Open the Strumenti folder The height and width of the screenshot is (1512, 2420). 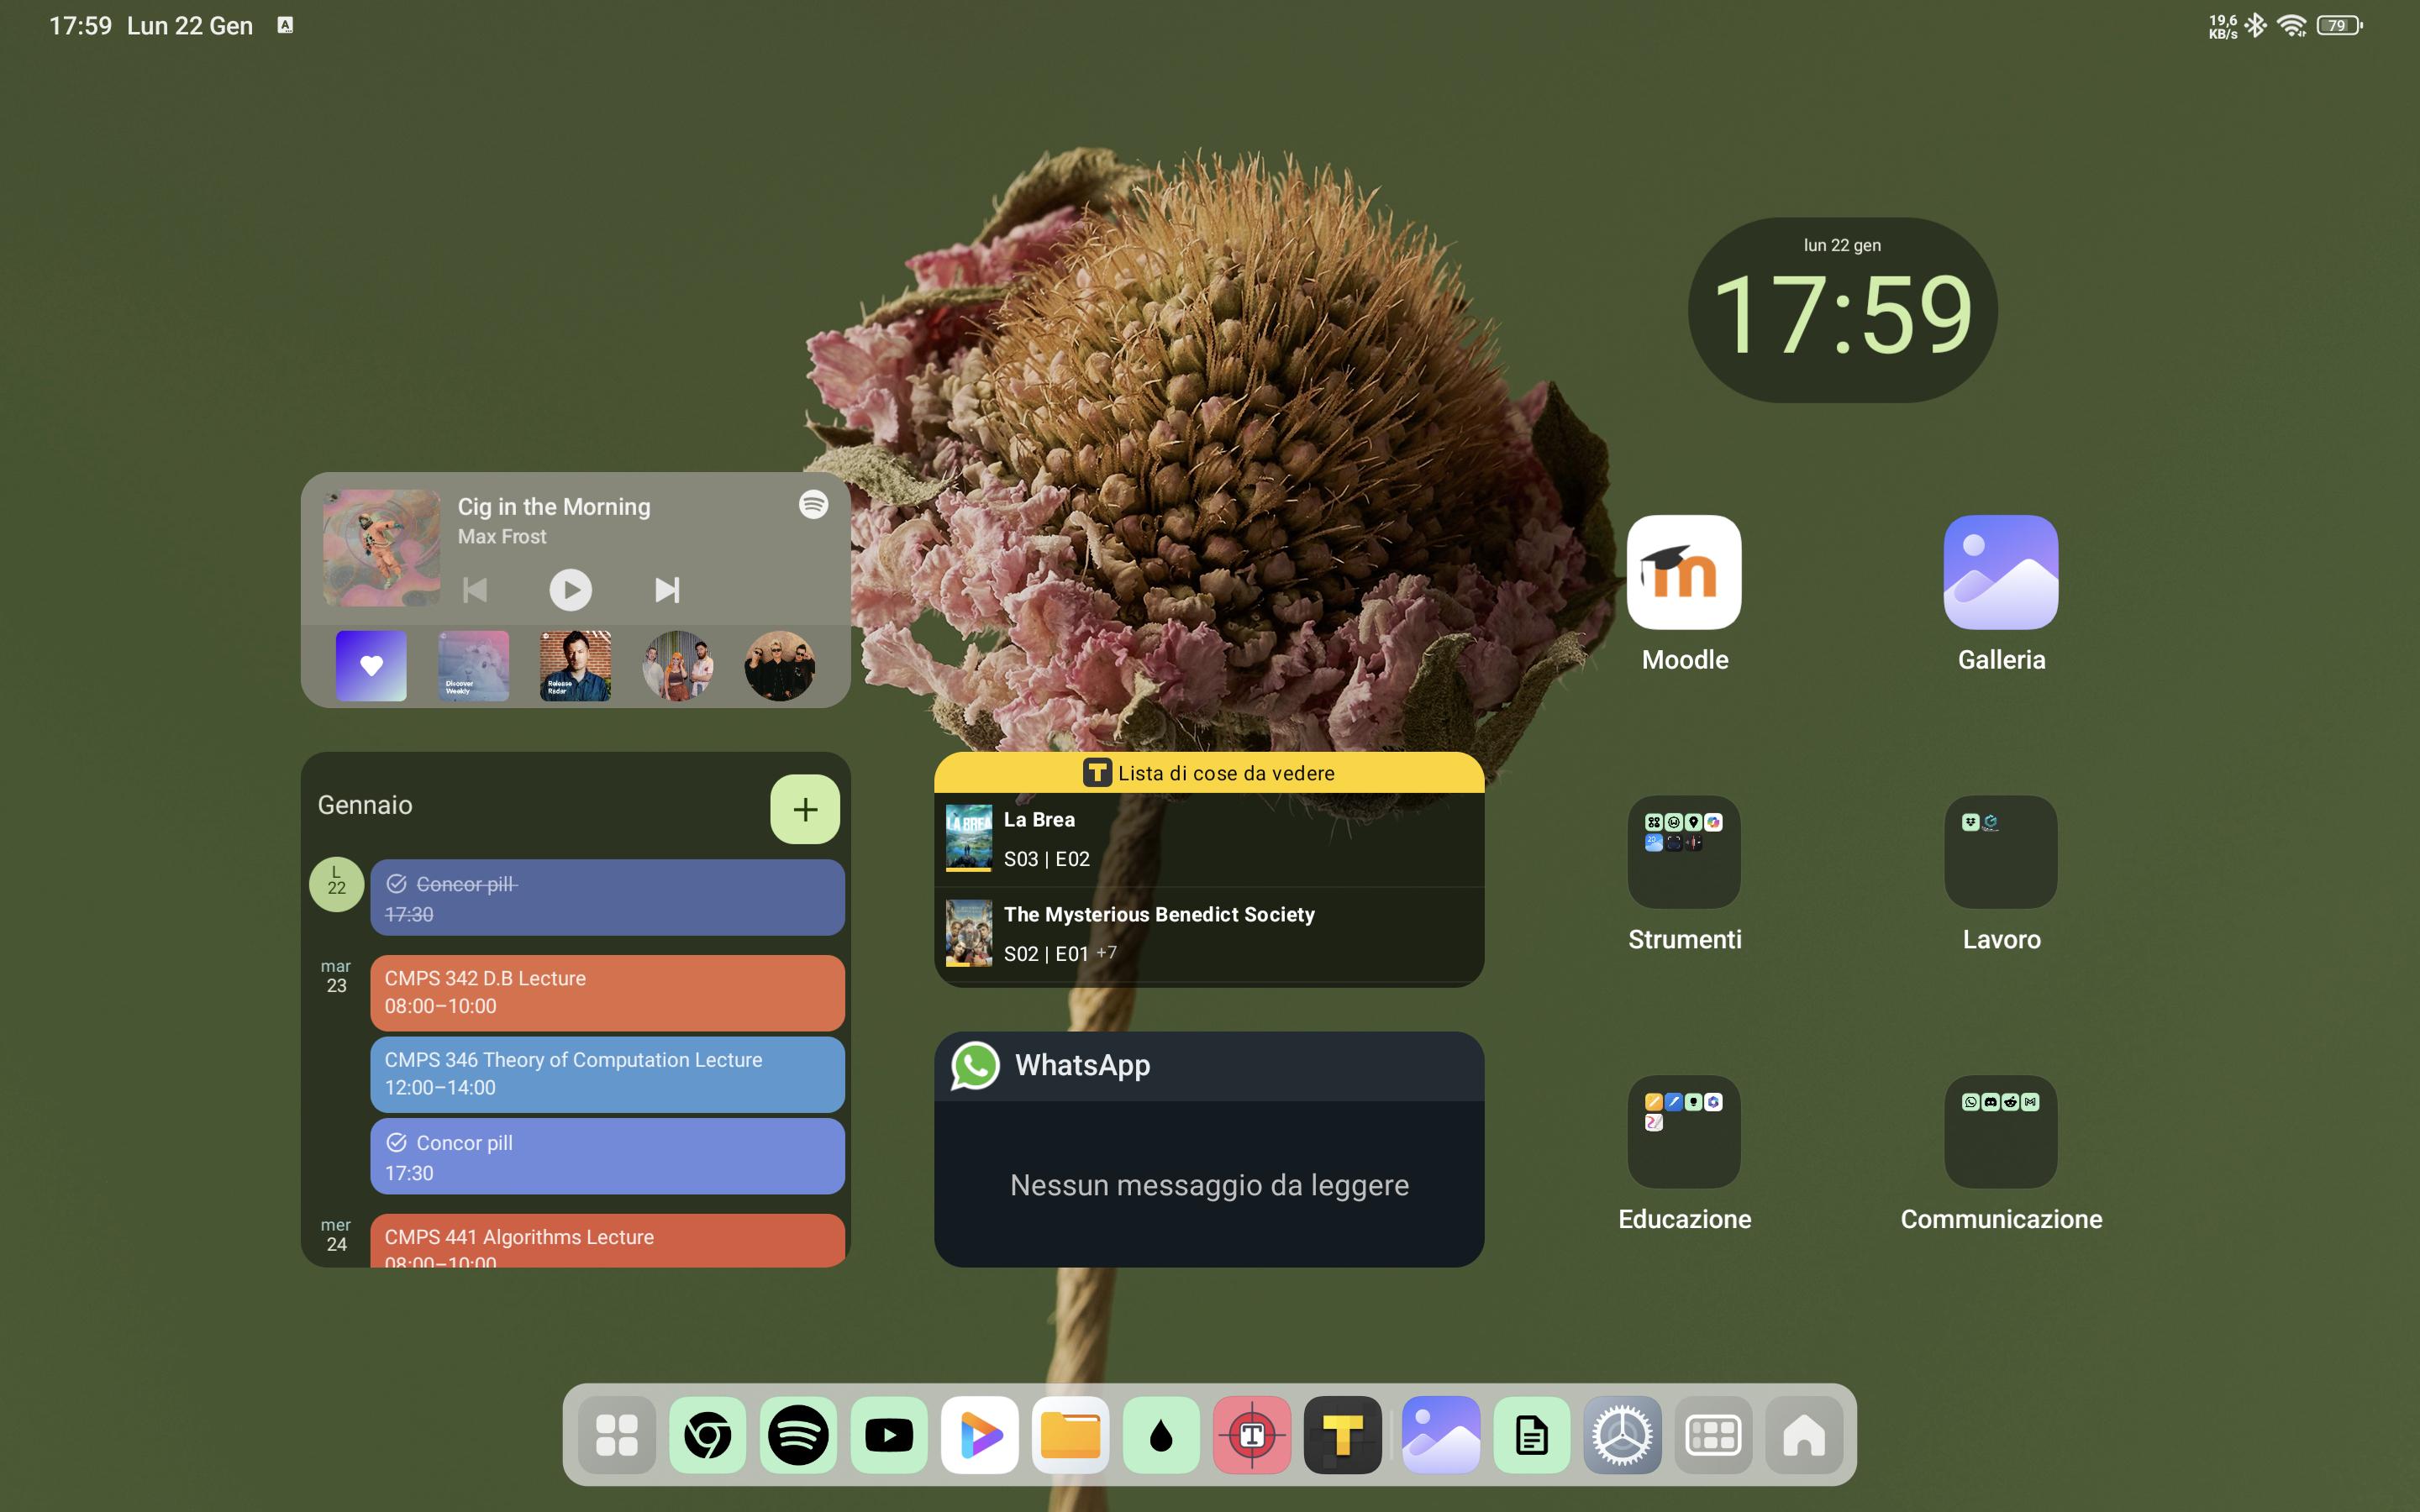[x=1683, y=852]
